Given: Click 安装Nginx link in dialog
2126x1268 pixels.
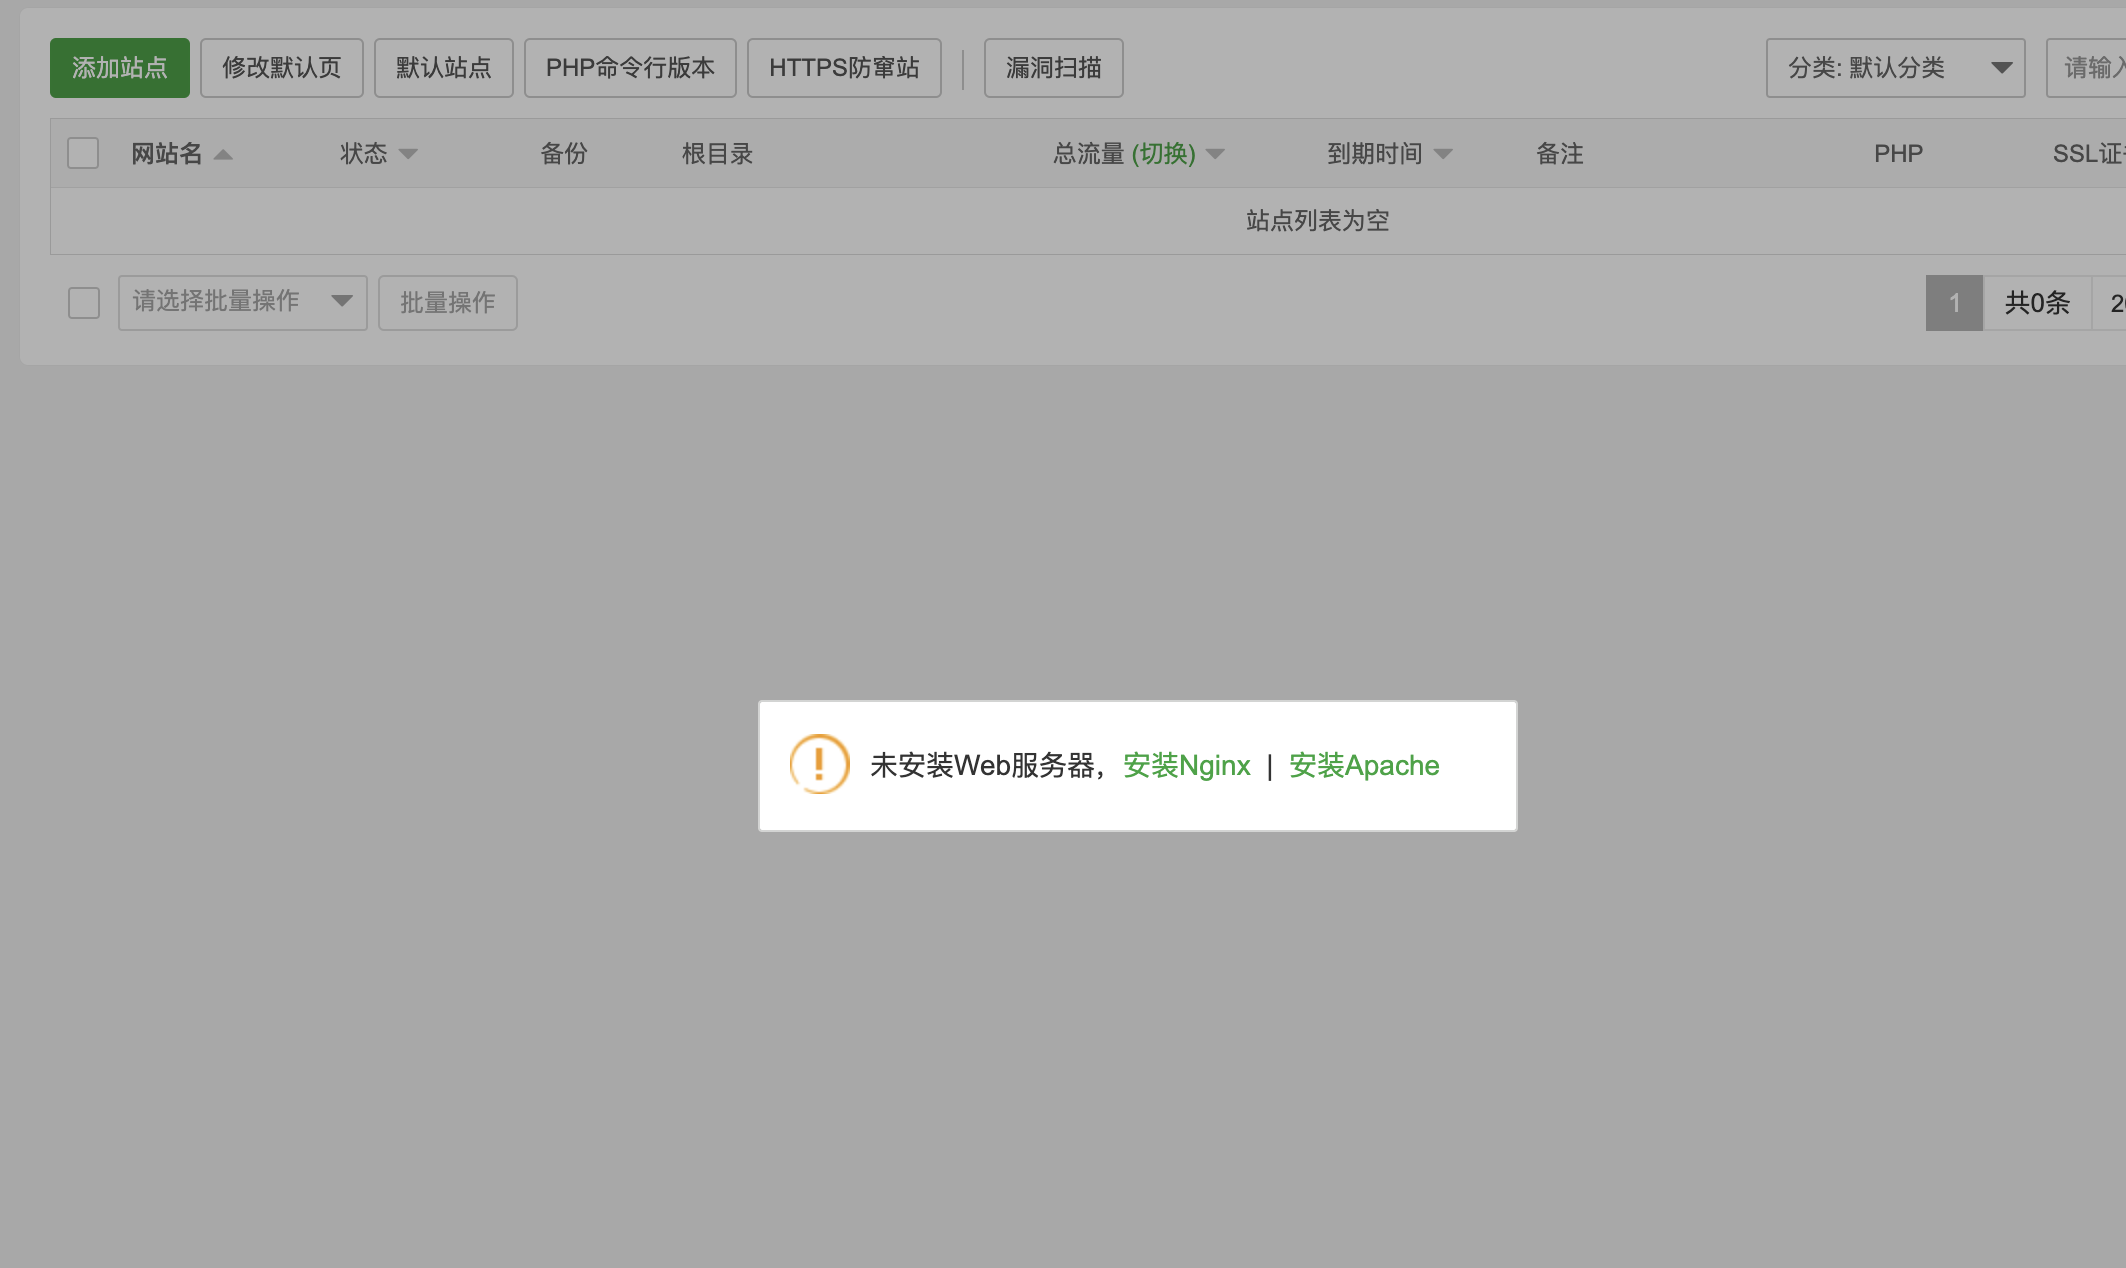Looking at the screenshot, I should tap(1187, 766).
